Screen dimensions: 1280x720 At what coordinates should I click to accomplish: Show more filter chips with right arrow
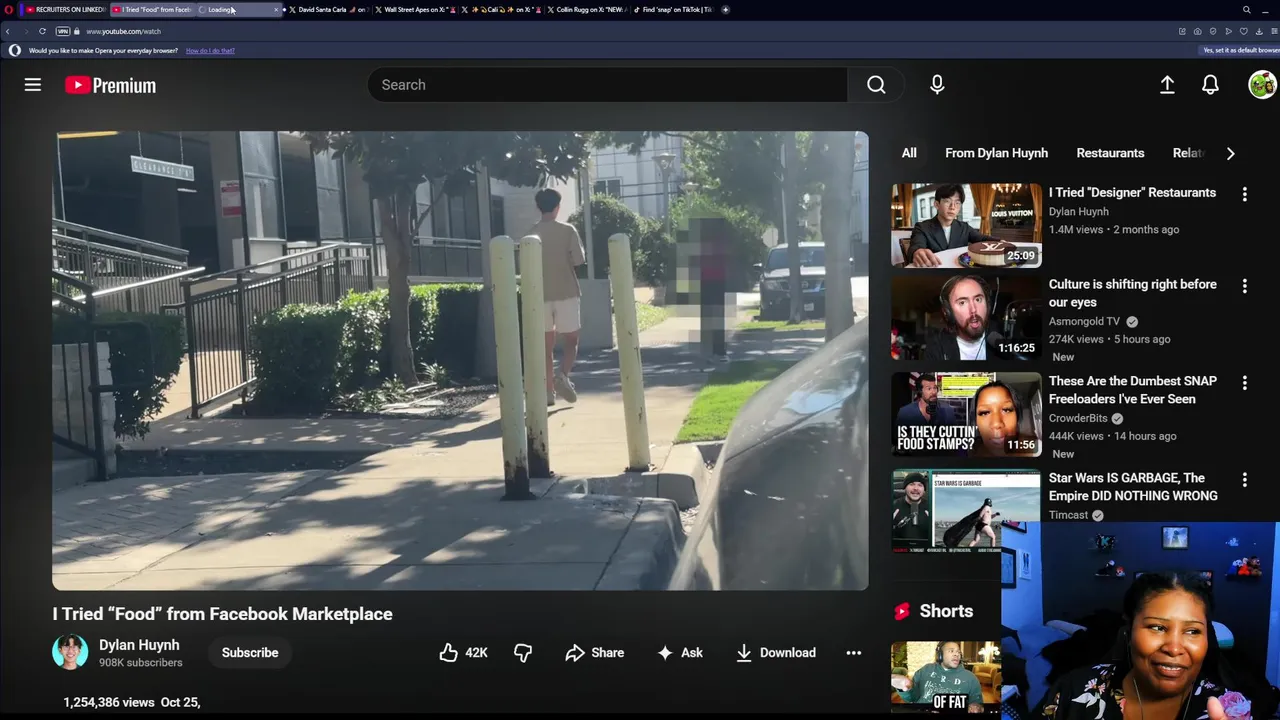point(1230,153)
